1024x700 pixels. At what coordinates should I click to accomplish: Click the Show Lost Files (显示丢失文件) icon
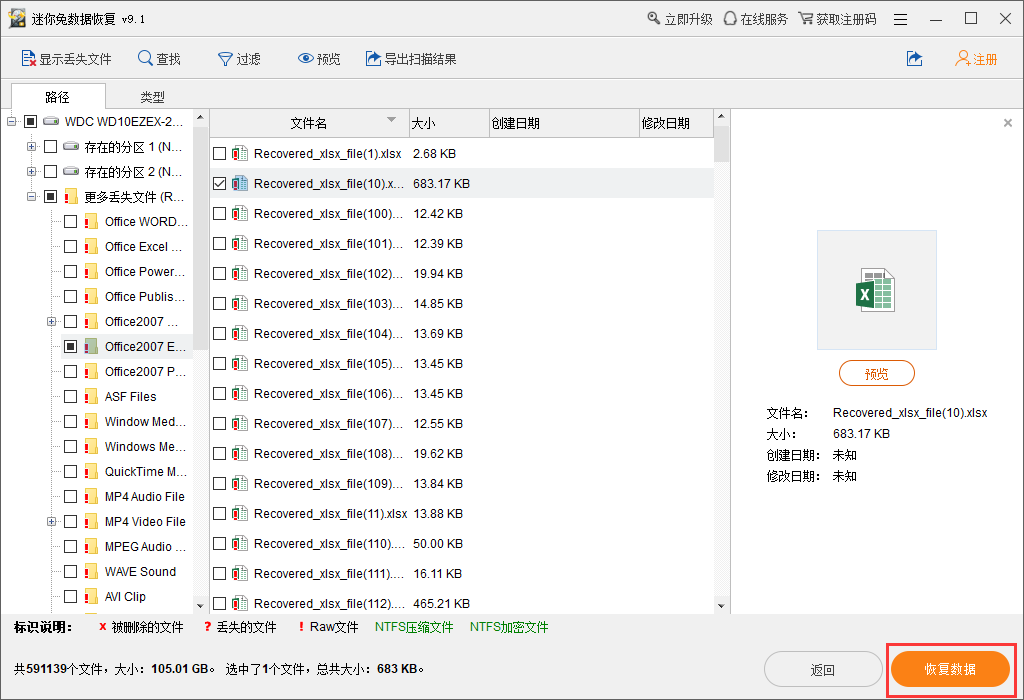29,59
